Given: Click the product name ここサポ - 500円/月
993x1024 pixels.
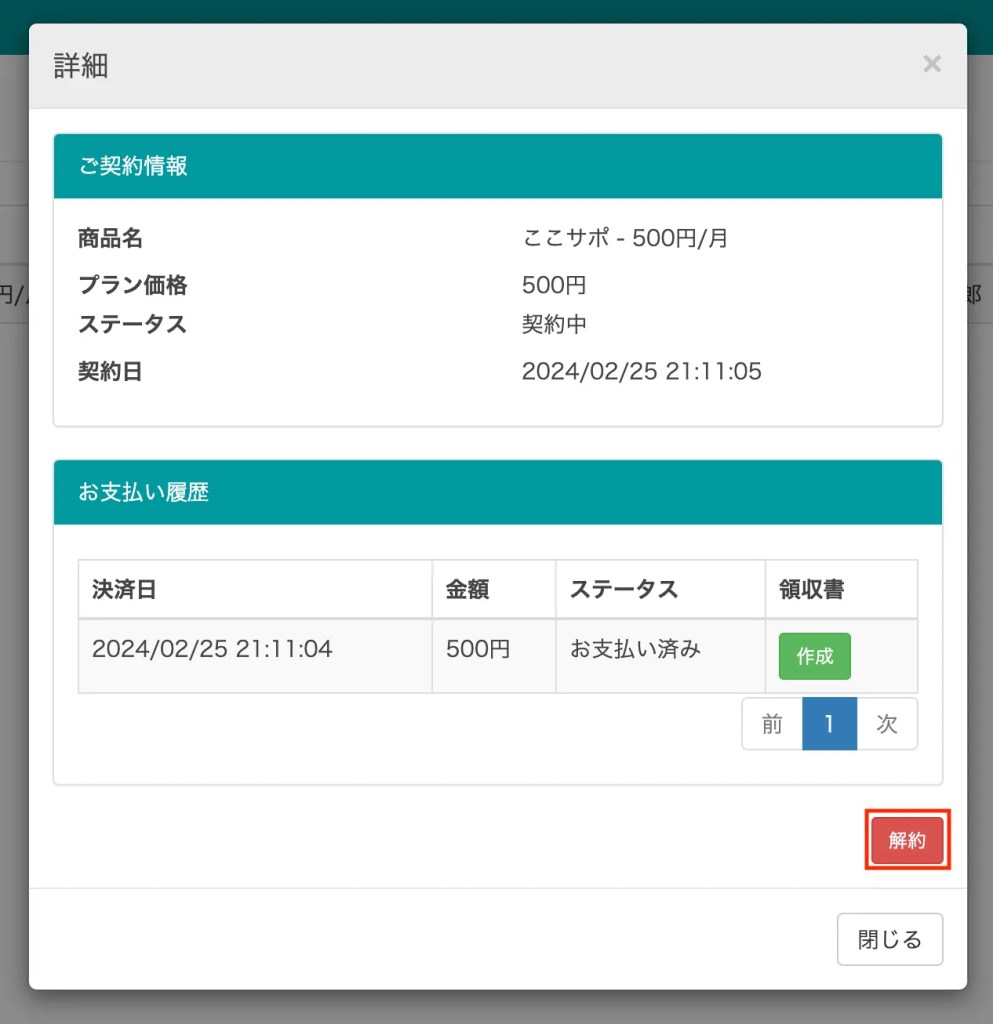Looking at the screenshot, I should pos(625,239).
